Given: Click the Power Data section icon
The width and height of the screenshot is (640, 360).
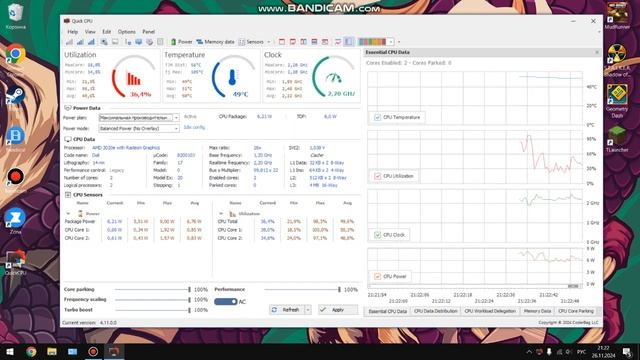Looking at the screenshot, I should pyautogui.click(x=68, y=108).
